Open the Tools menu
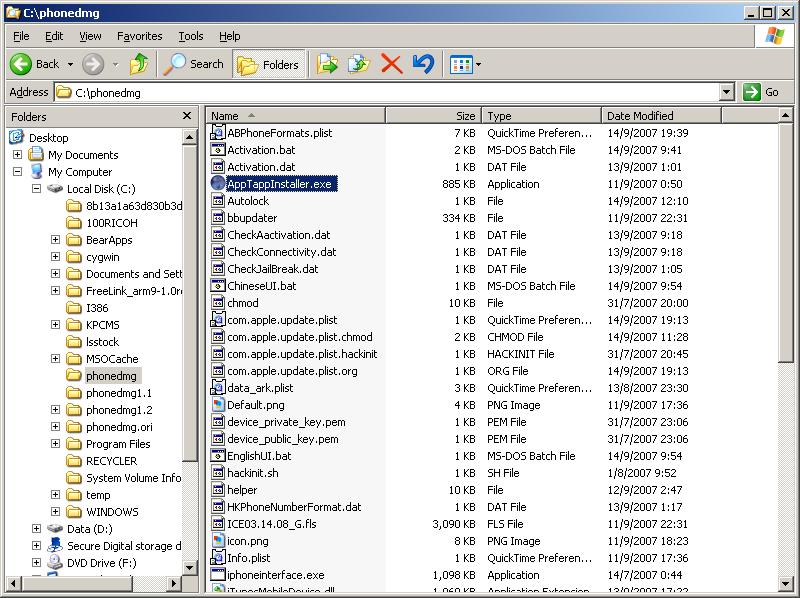This screenshot has width=800, height=598. tap(191, 36)
